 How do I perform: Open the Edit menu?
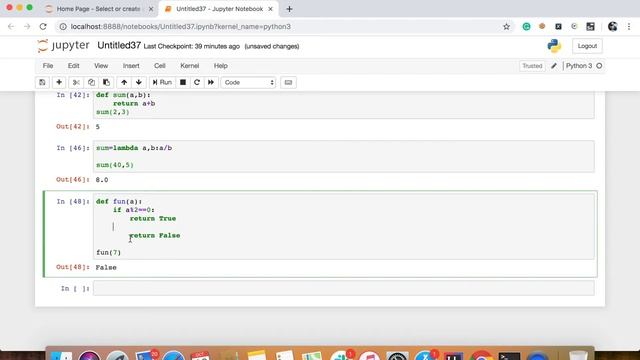73,66
